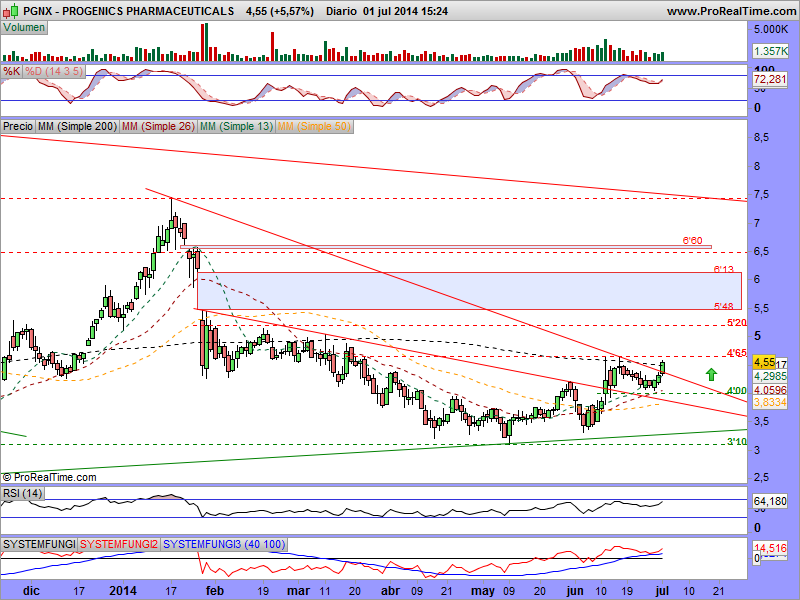Screen dimensions: 800x600
Task: Click the mar label on the date axis
Action: [298, 591]
